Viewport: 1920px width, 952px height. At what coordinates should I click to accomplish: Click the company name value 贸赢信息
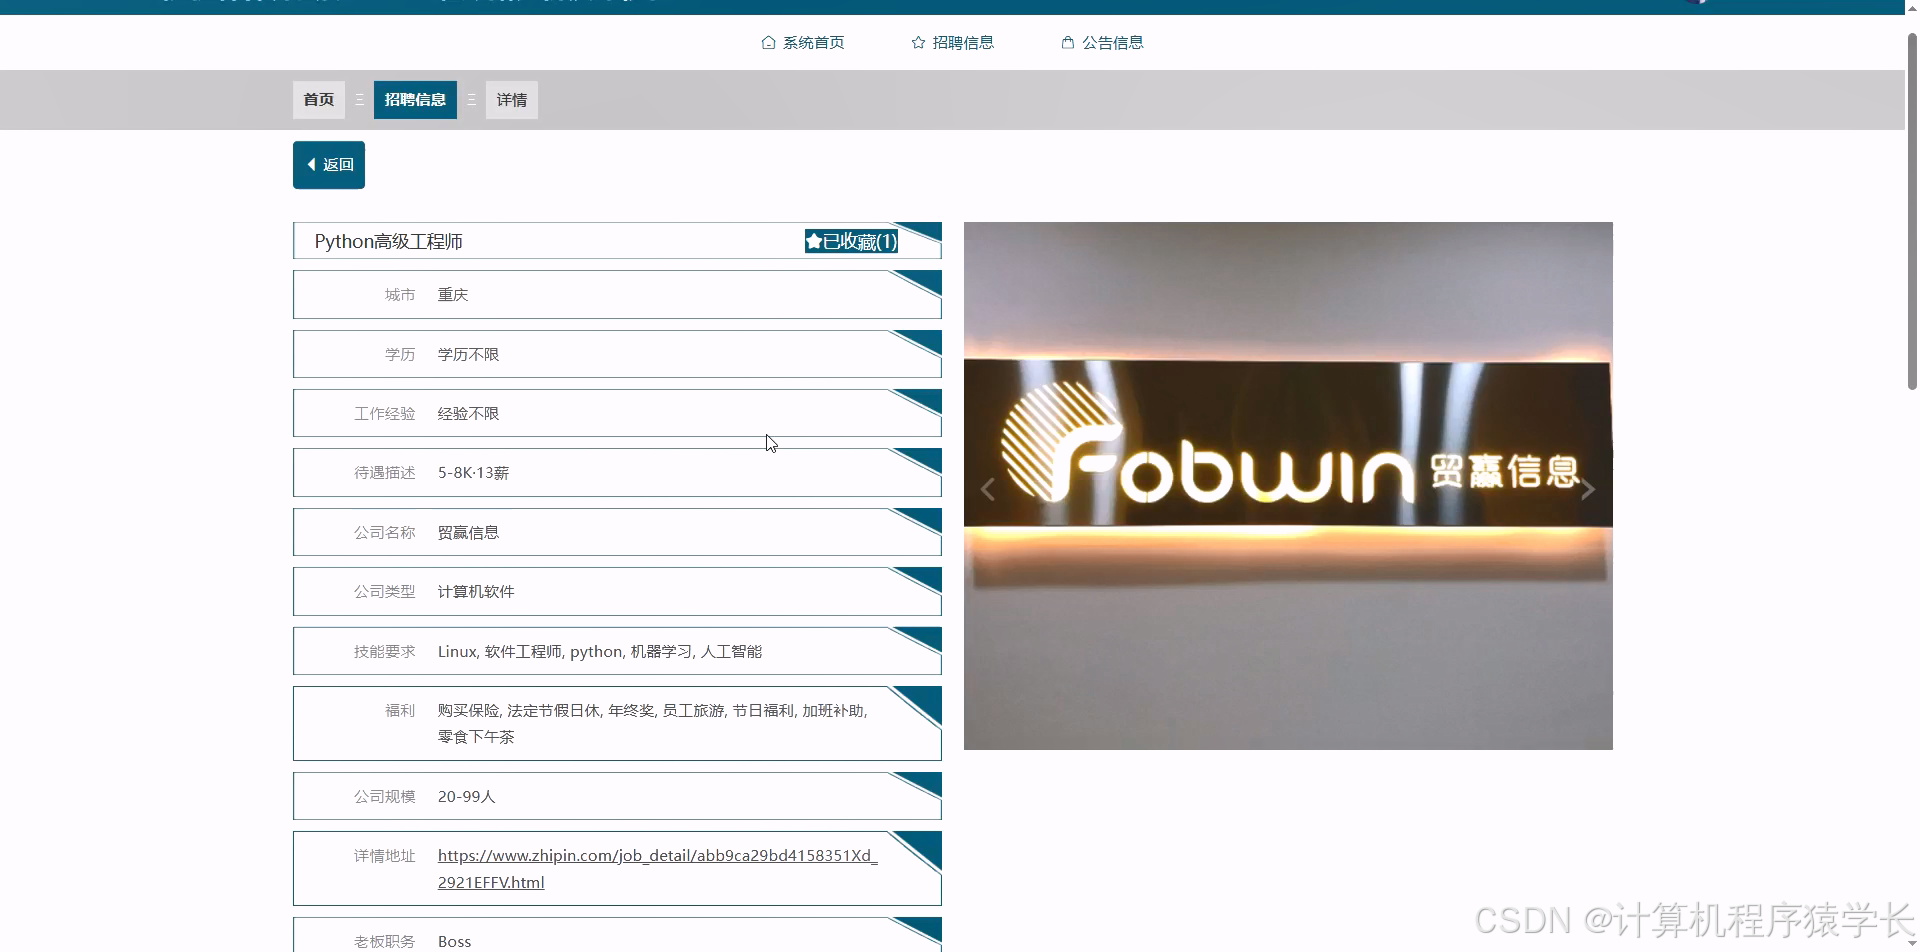point(468,533)
